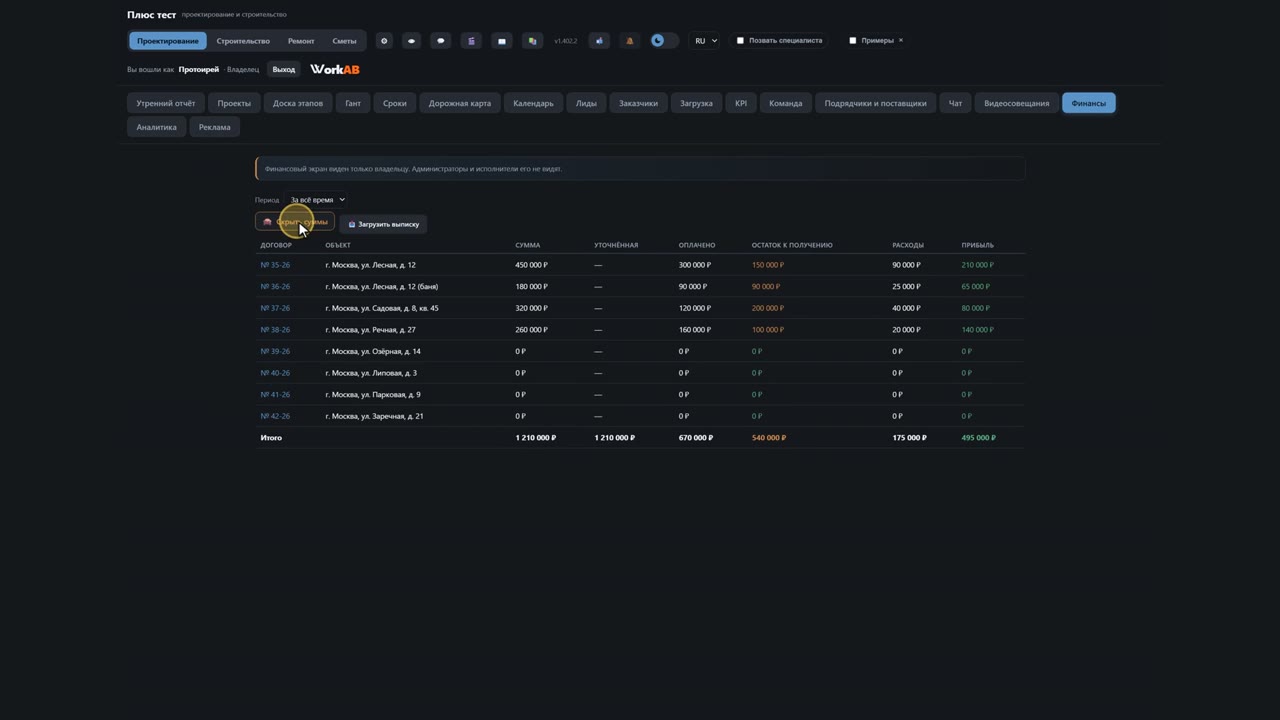Click the Итого profit value 495 000 ₽
Viewport: 1280px width, 720px height.
(978, 438)
